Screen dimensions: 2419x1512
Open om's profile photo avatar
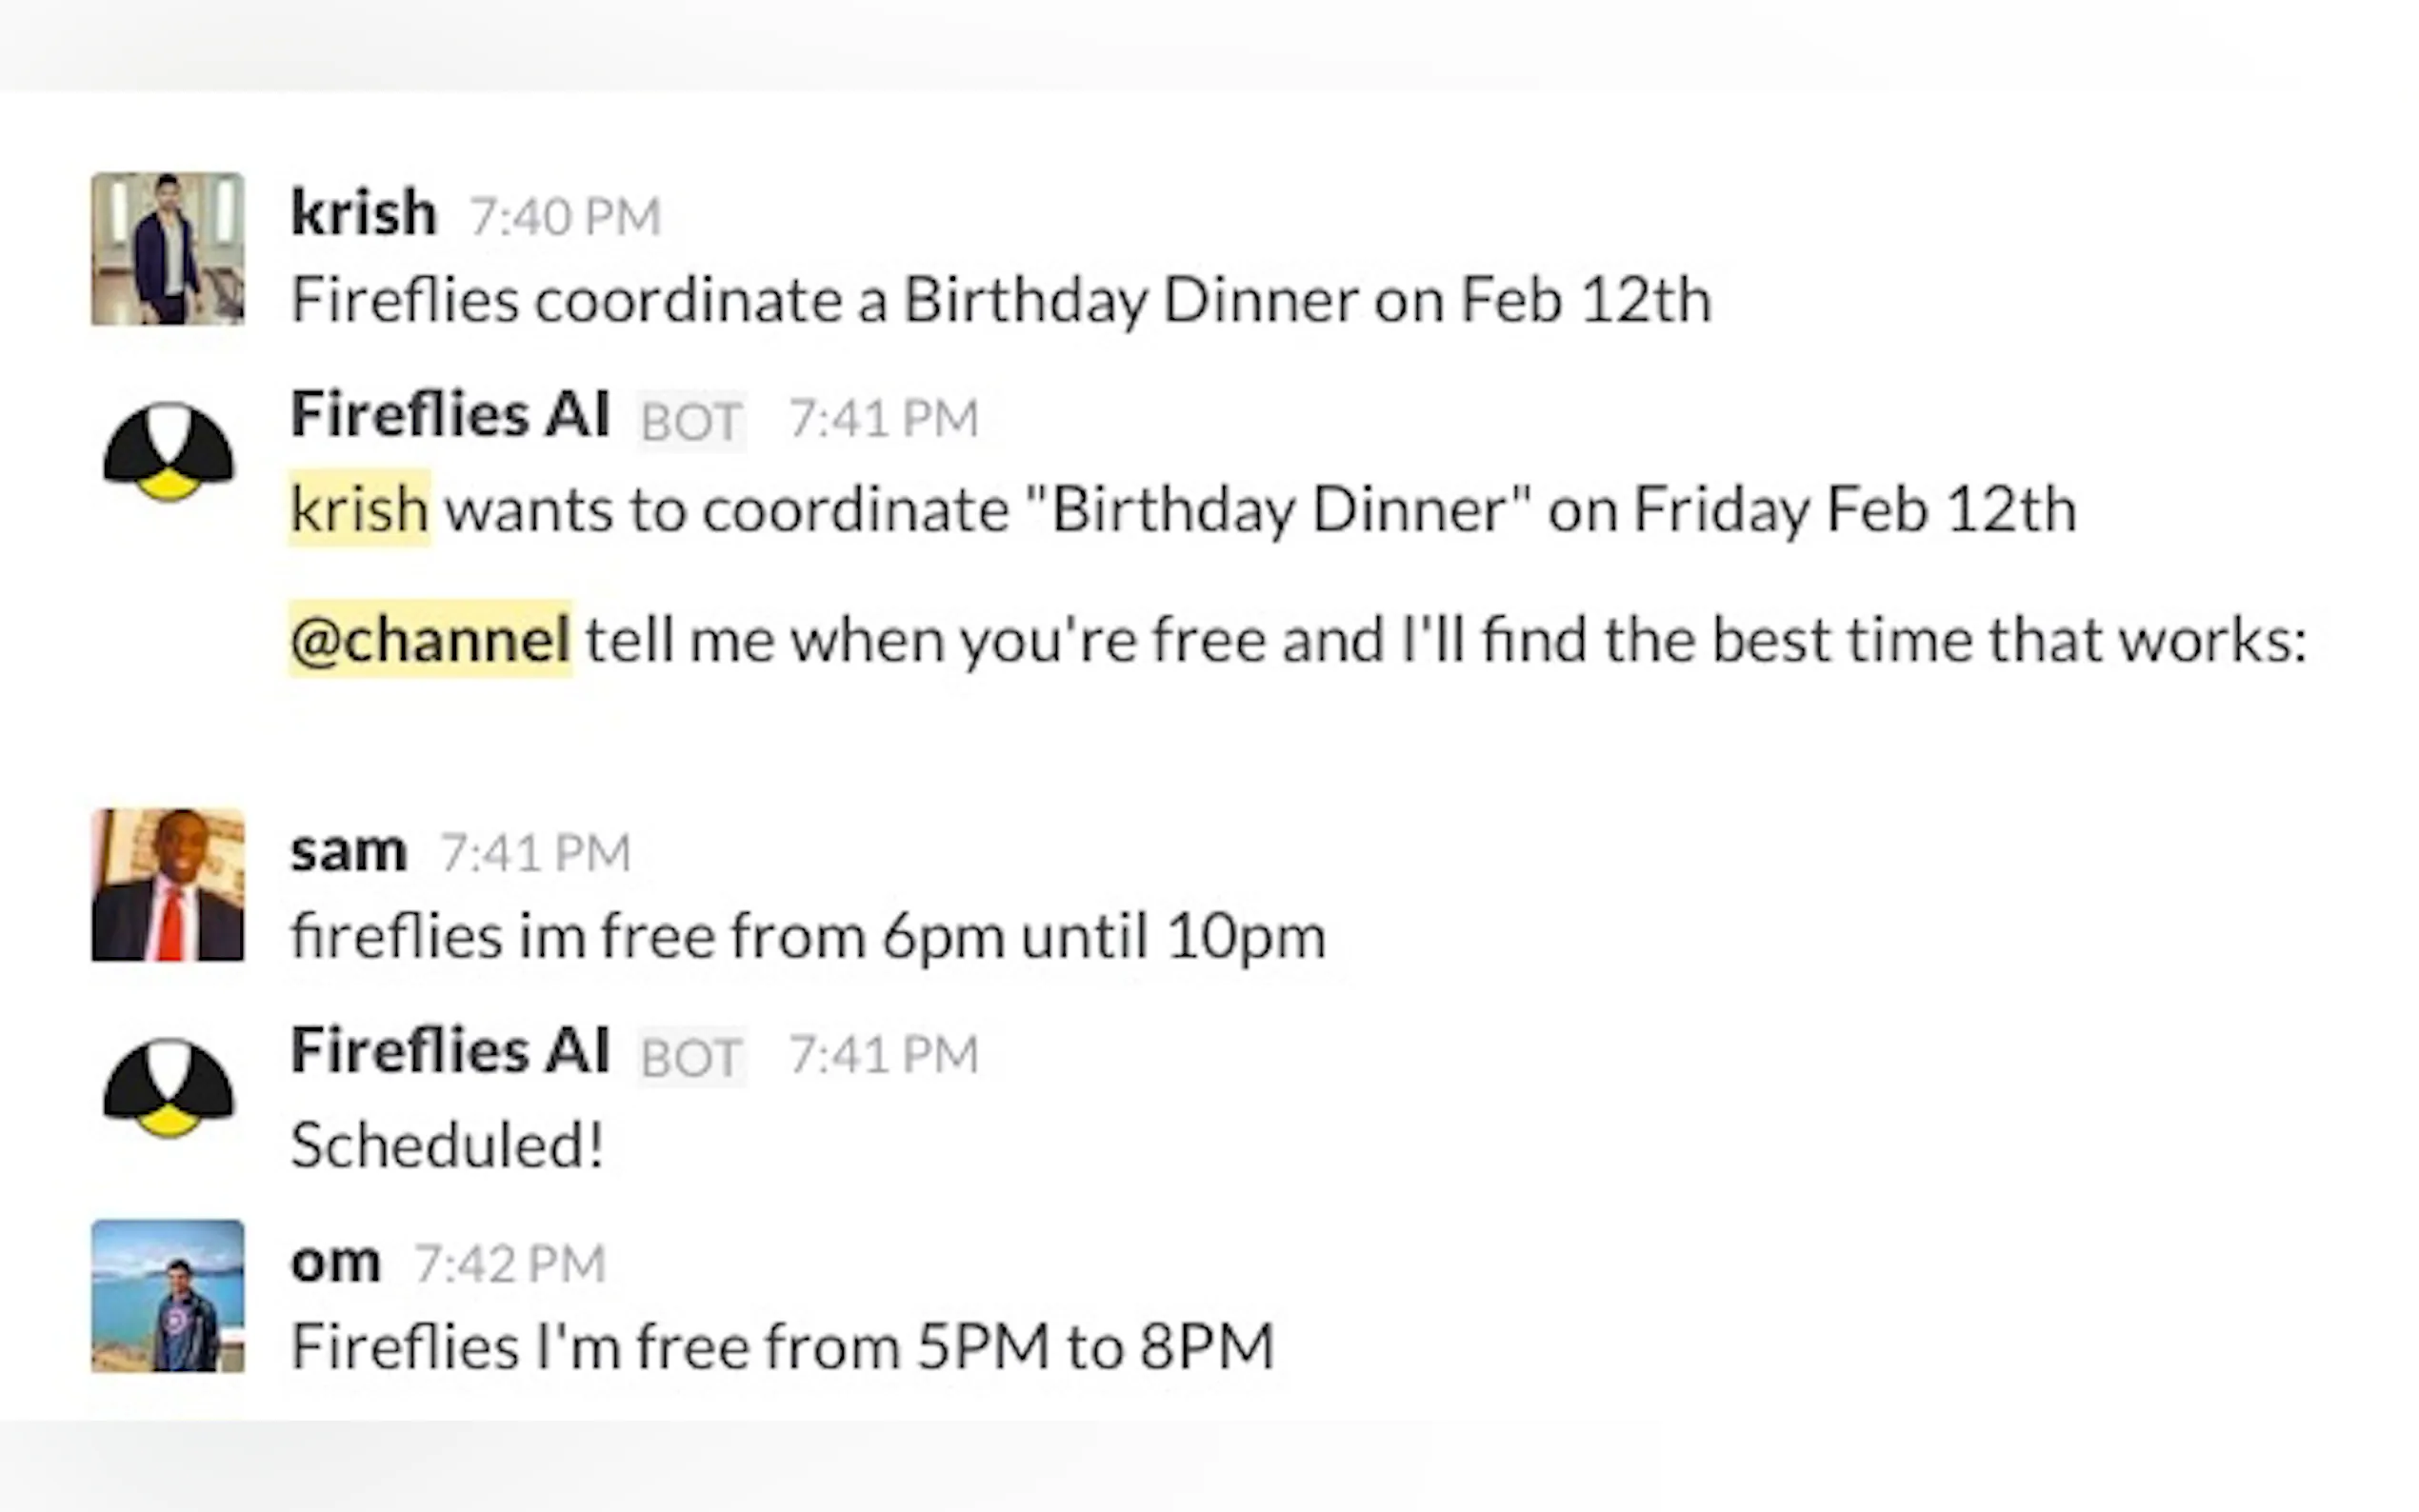(167, 1296)
